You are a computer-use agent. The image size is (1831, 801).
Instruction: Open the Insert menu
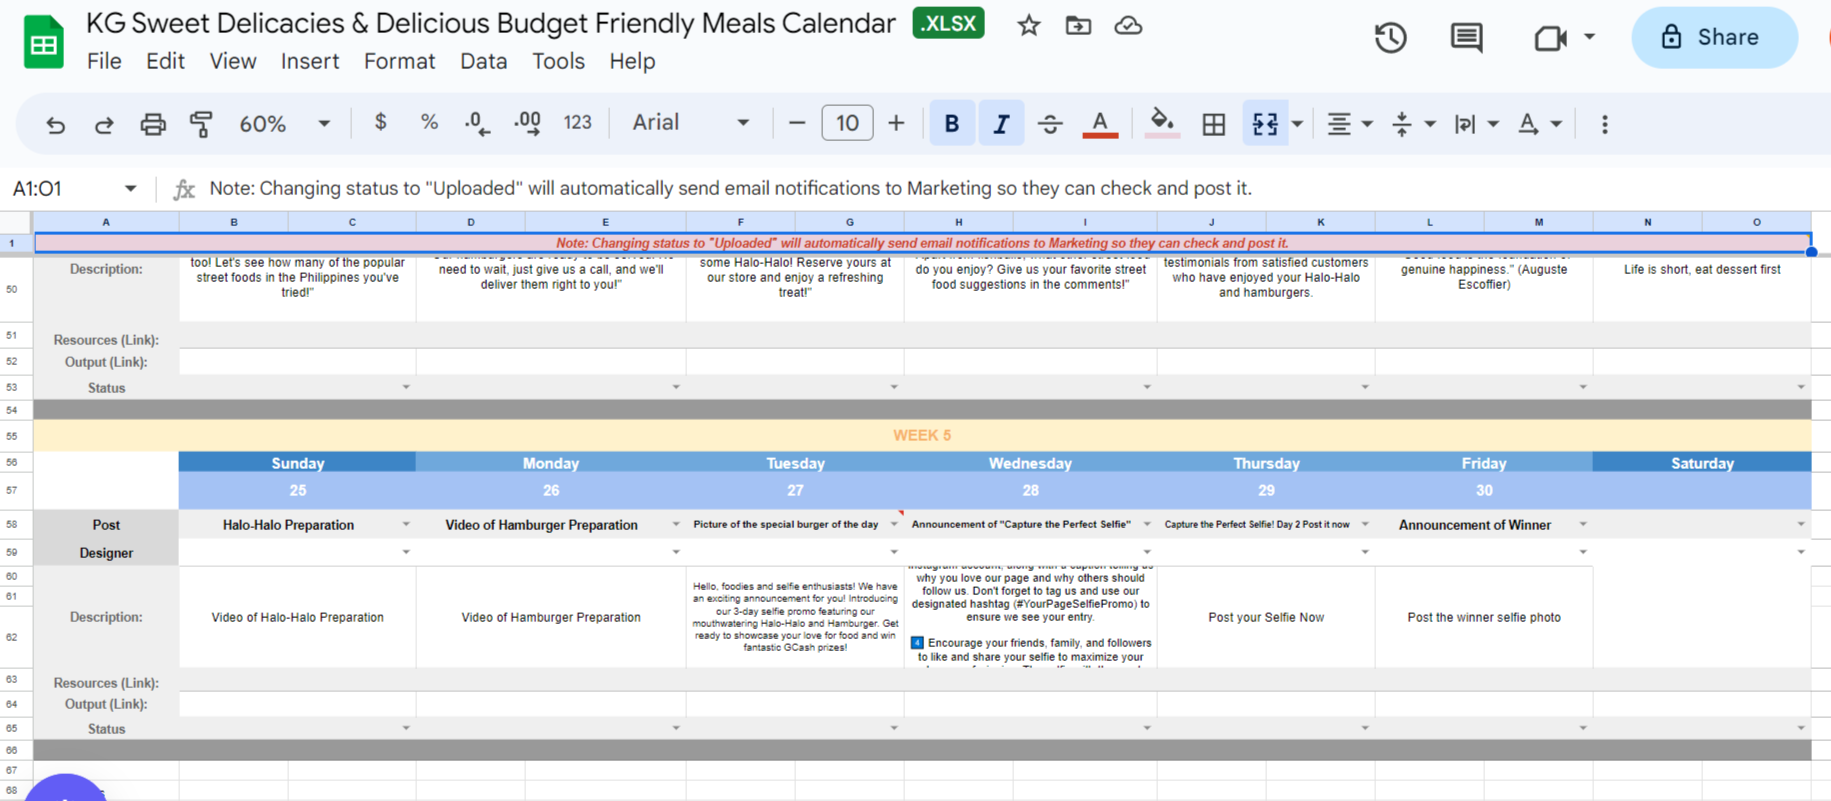pyautogui.click(x=310, y=61)
